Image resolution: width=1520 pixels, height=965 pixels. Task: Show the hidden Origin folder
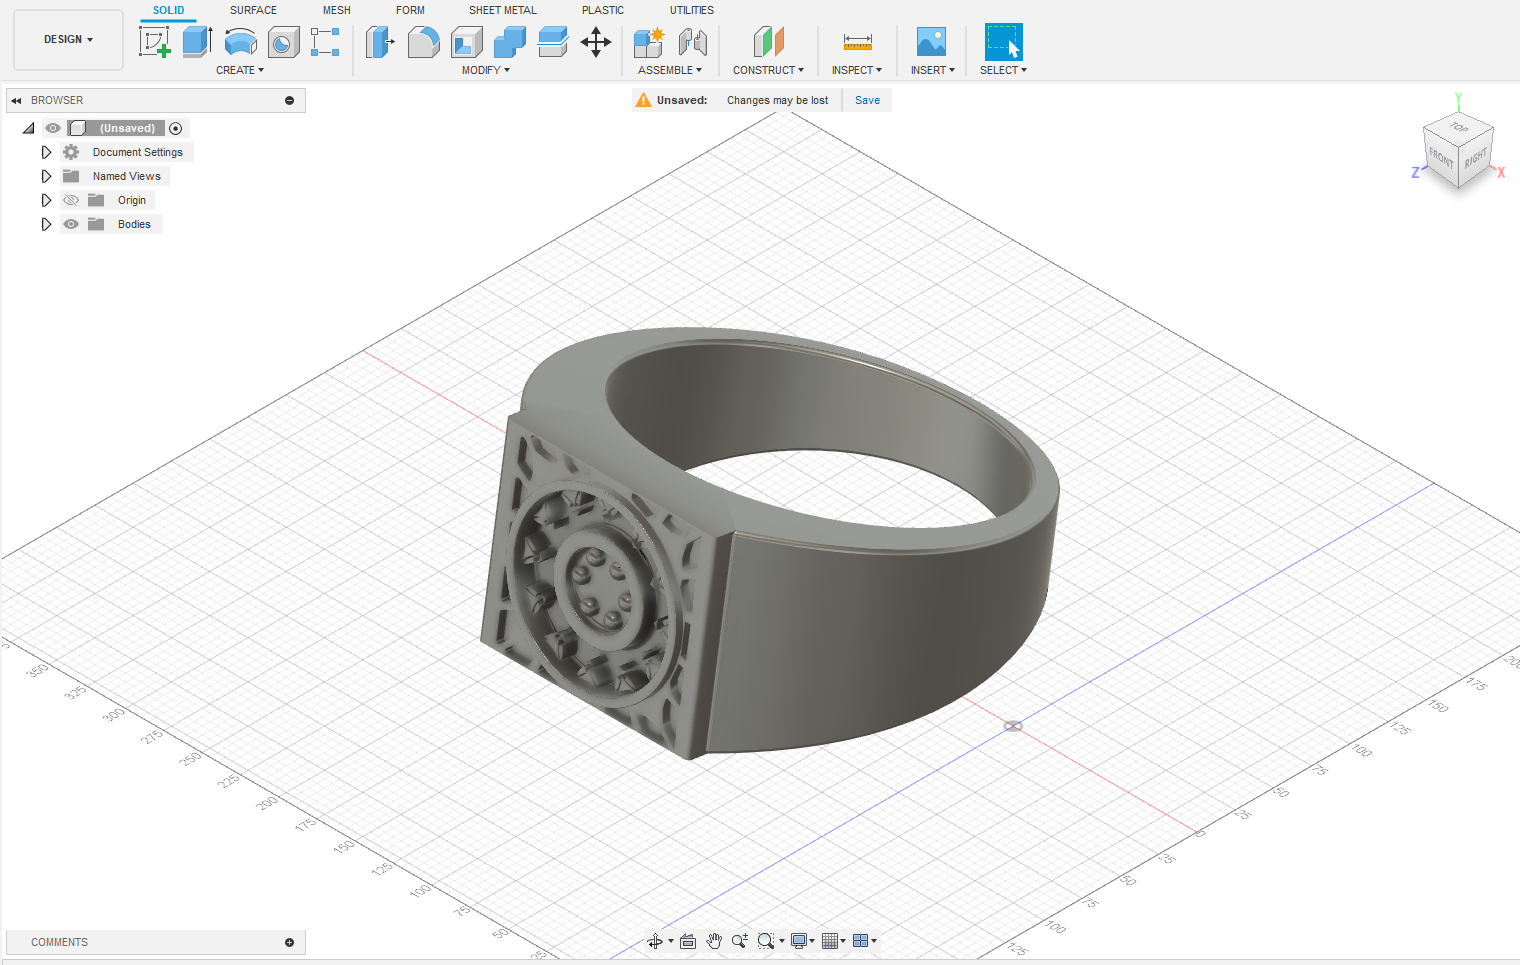pos(71,200)
